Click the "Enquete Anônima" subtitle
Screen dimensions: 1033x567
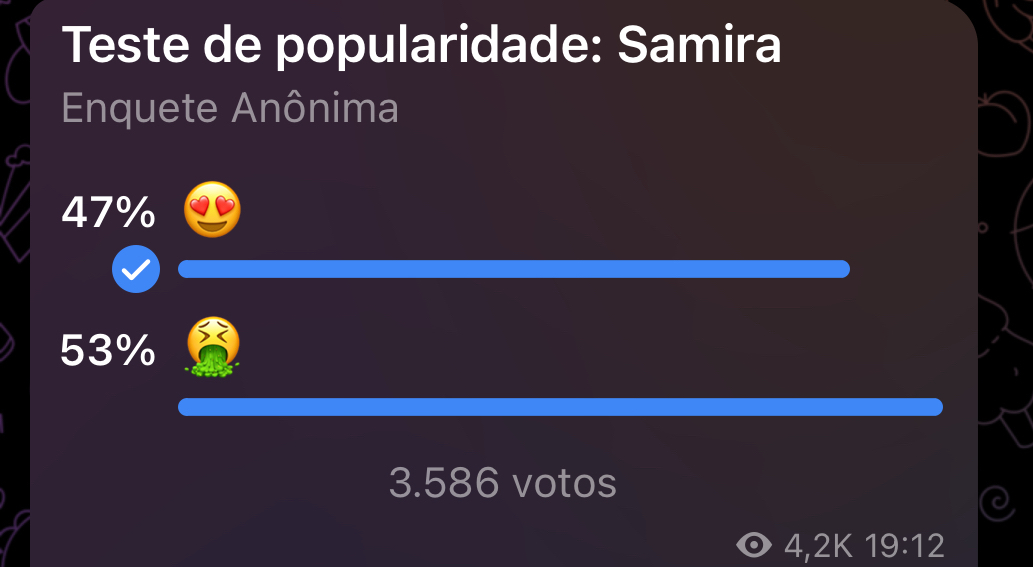click(x=230, y=108)
